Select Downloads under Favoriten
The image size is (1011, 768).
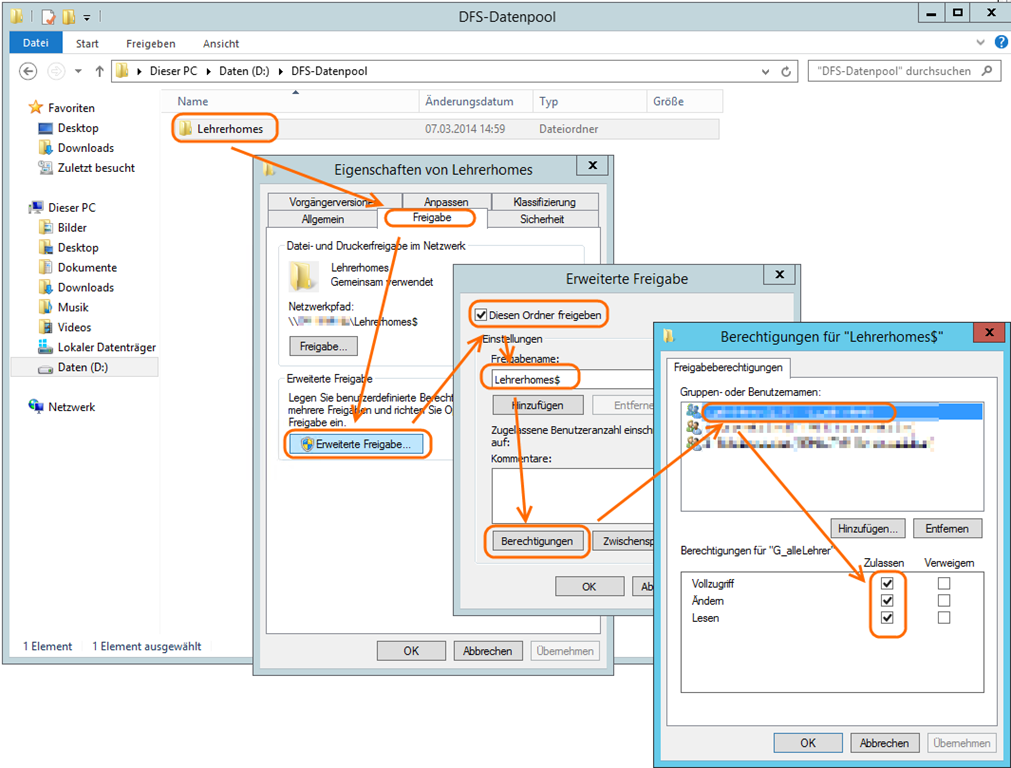[x=85, y=148]
